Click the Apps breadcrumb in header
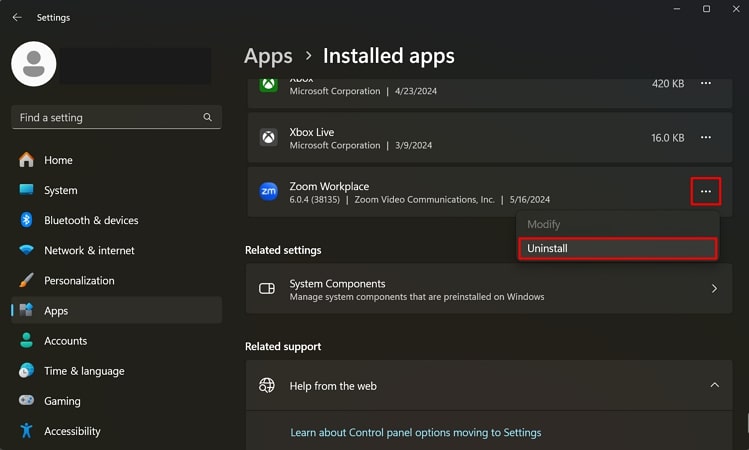The height and width of the screenshot is (450, 749). click(x=268, y=56)
